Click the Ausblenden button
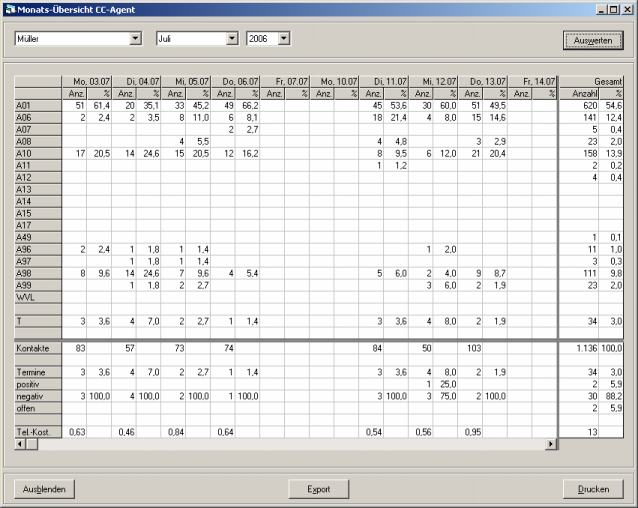 [x=45, y=489]
